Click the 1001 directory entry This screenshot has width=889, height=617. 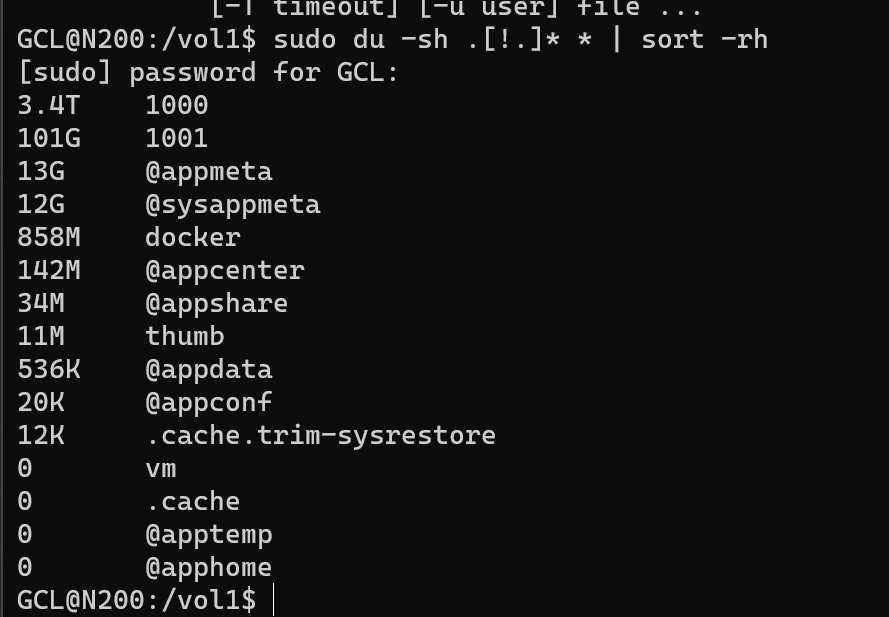pos(176,139)
